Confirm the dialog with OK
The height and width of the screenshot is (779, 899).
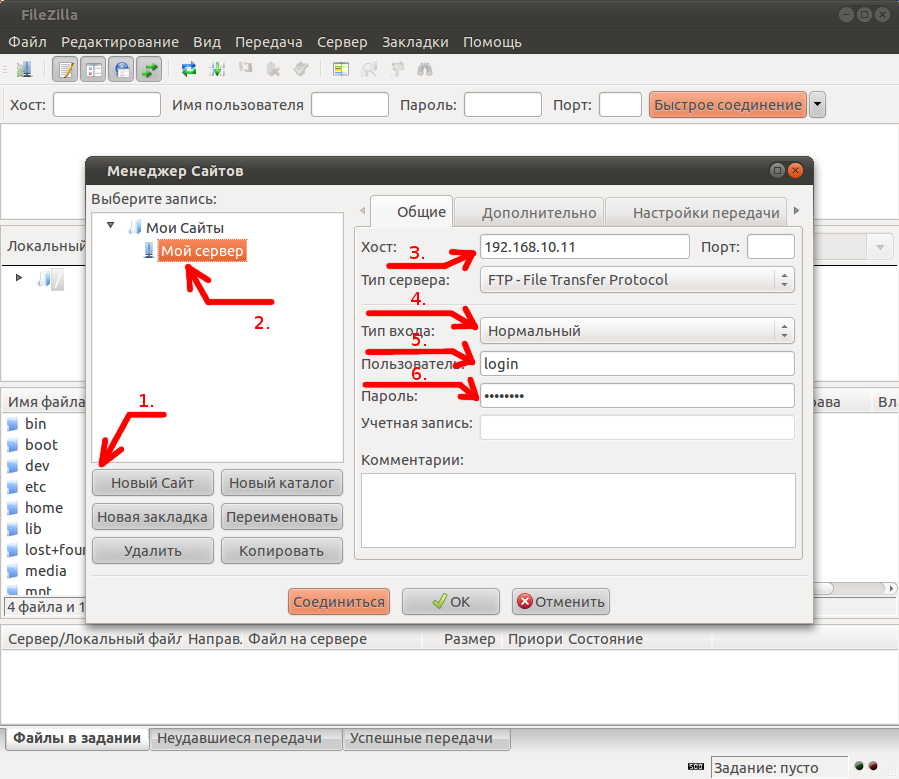(x=451, y=601)
